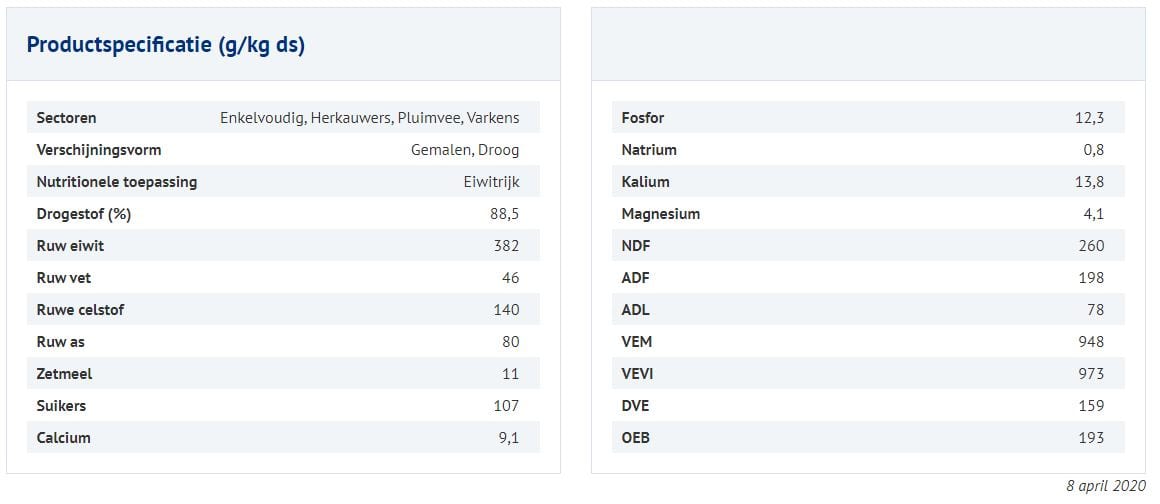The height and width of the screenshot is (504, 1160).
Task: Click the Ruwe celstof value 140
Action: tap(506, 310)
